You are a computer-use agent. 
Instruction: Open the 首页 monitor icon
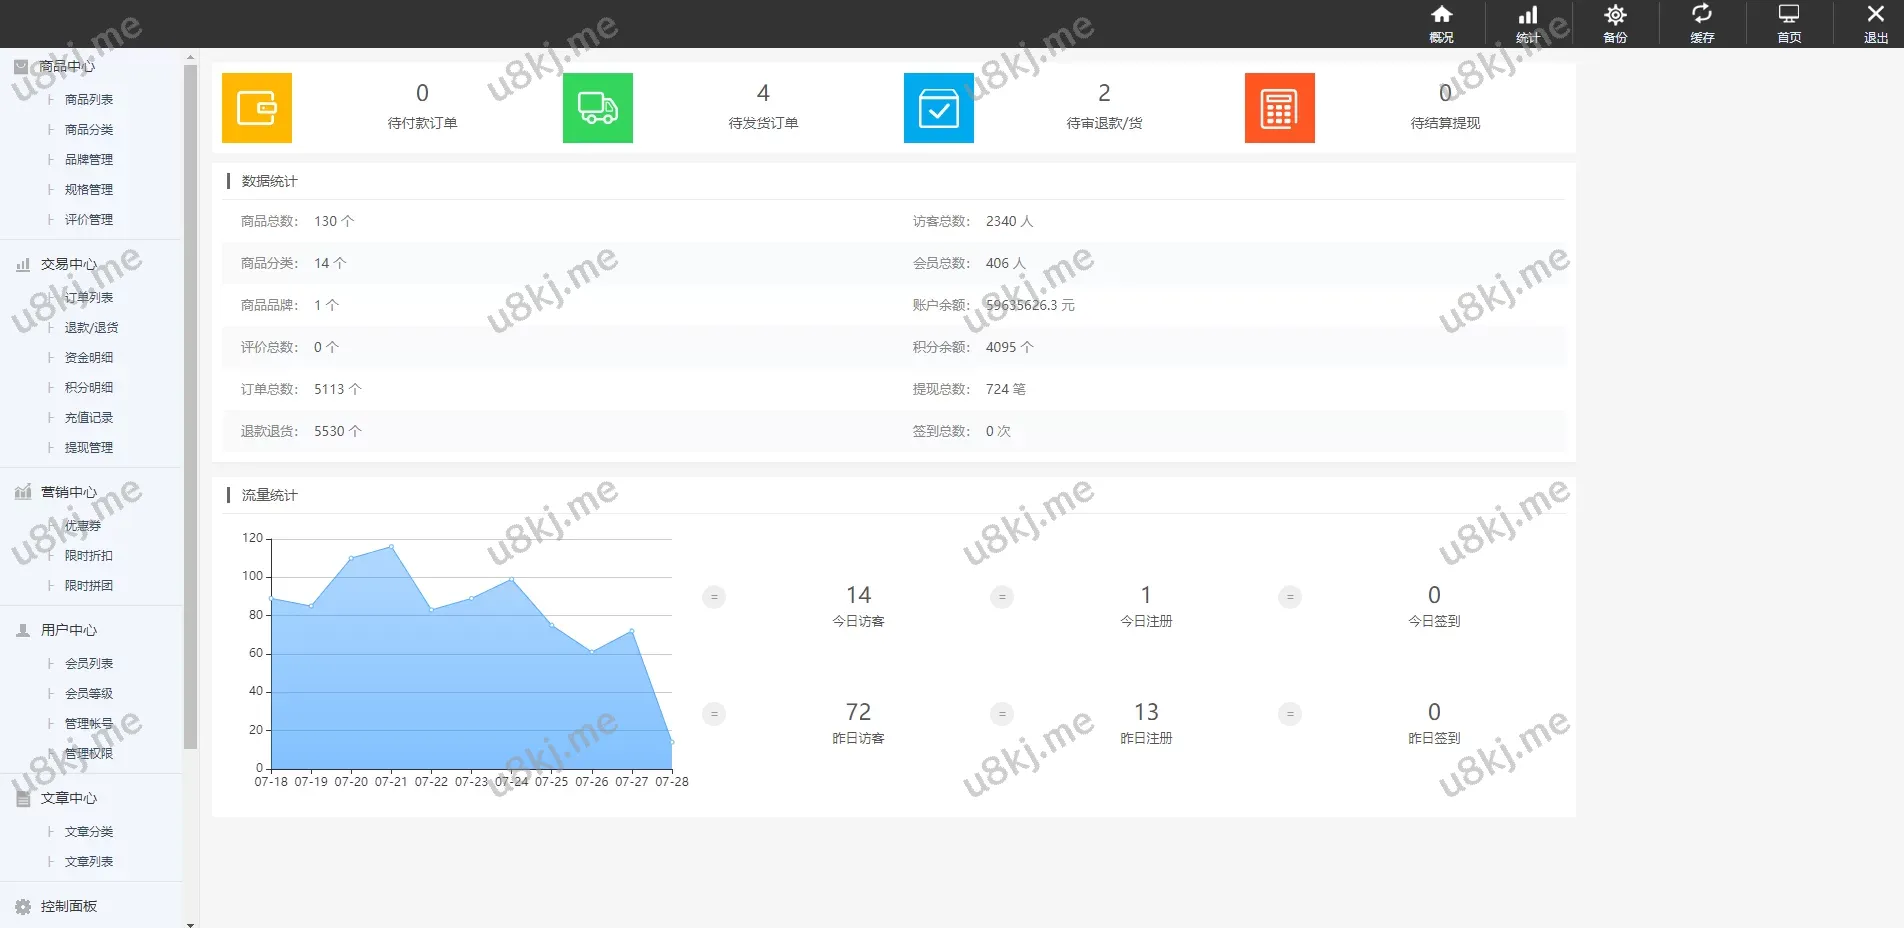point(1789,23)
